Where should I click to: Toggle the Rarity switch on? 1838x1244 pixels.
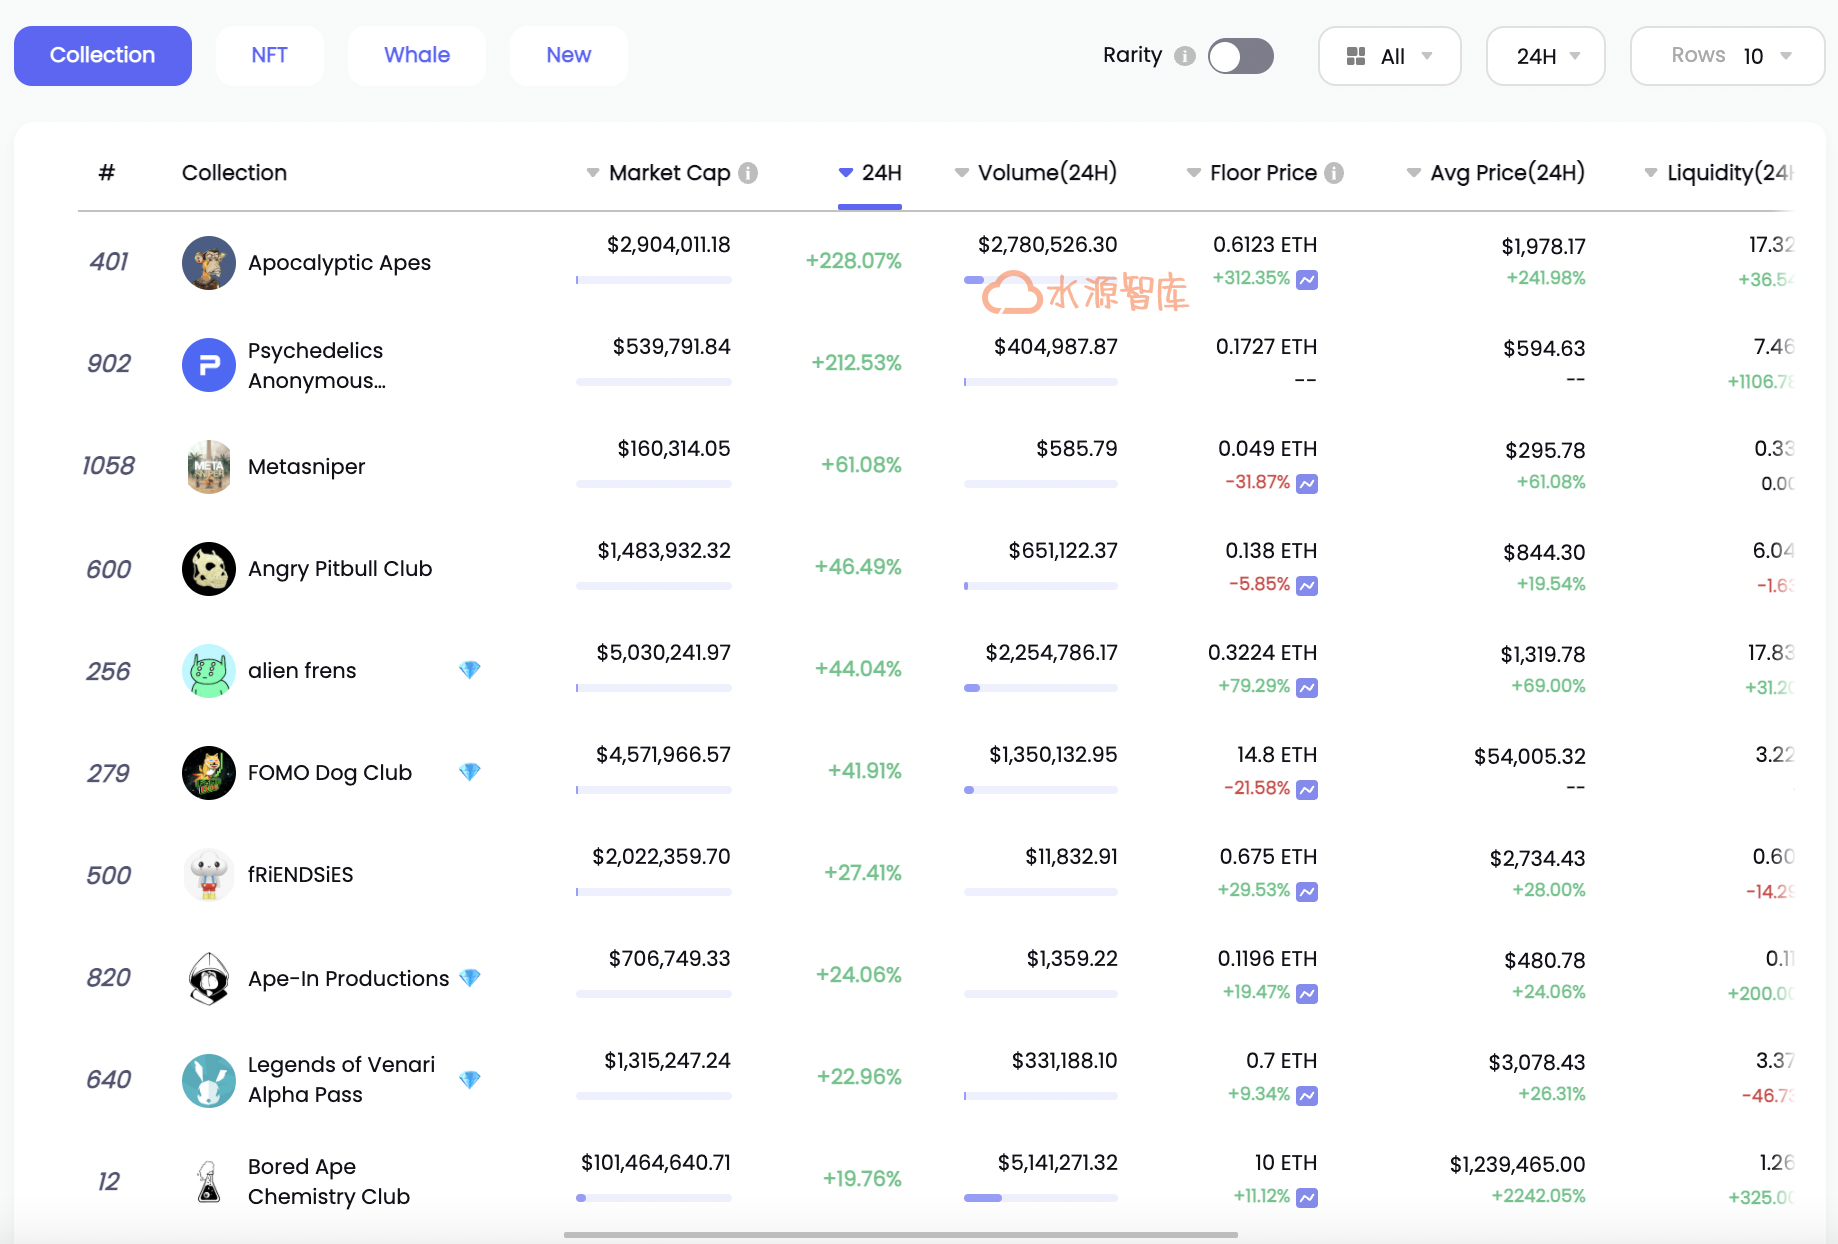click(1241, 56)
